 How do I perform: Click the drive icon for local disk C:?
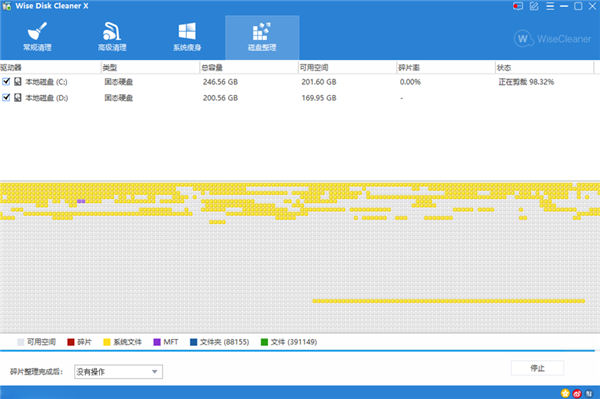point(18,81)
